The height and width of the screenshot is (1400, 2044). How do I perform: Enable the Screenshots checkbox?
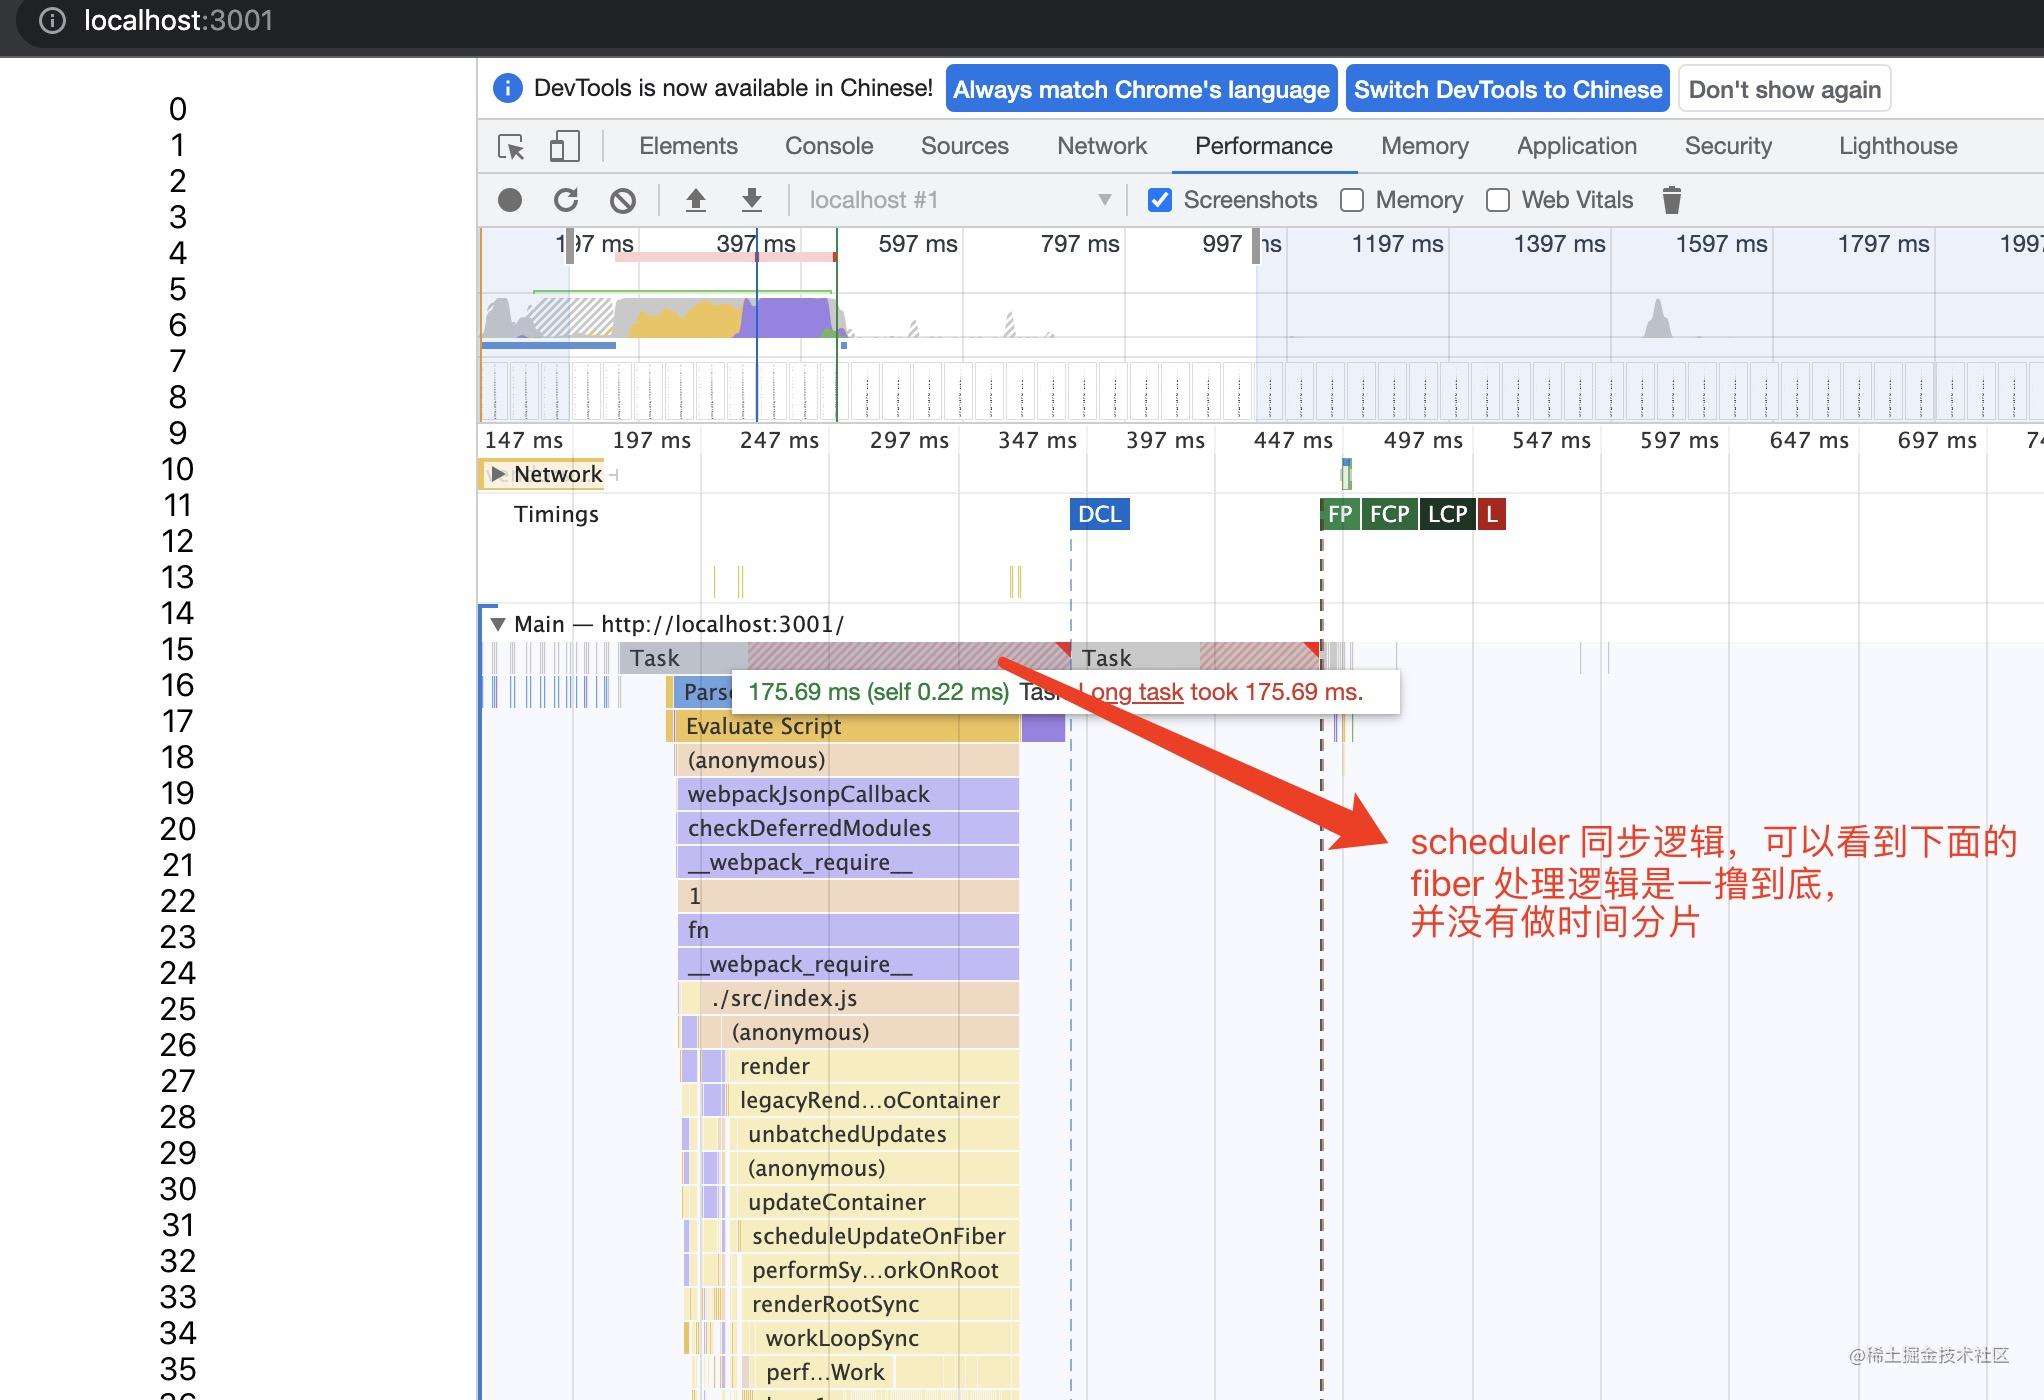(x=1160, y=199)
